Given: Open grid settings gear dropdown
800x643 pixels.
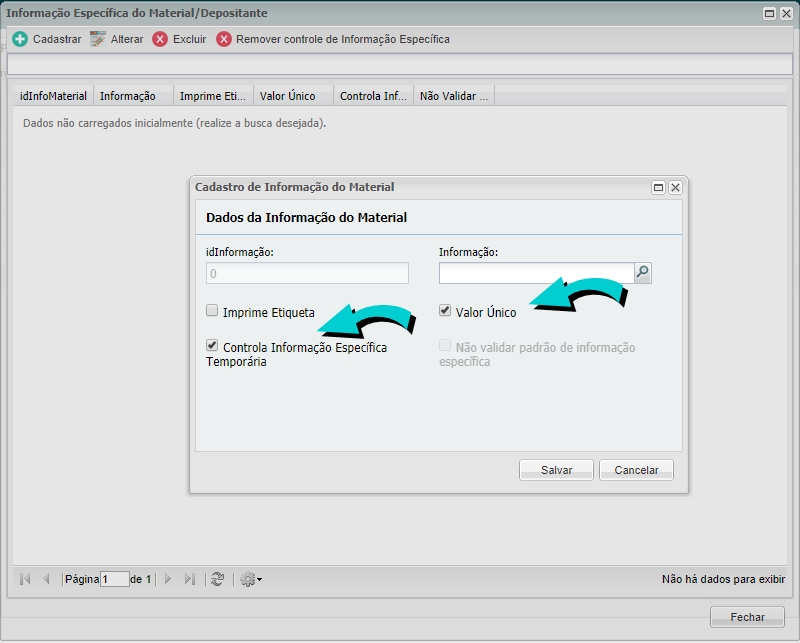Looking at the screenshot, I should coord(251,579).
